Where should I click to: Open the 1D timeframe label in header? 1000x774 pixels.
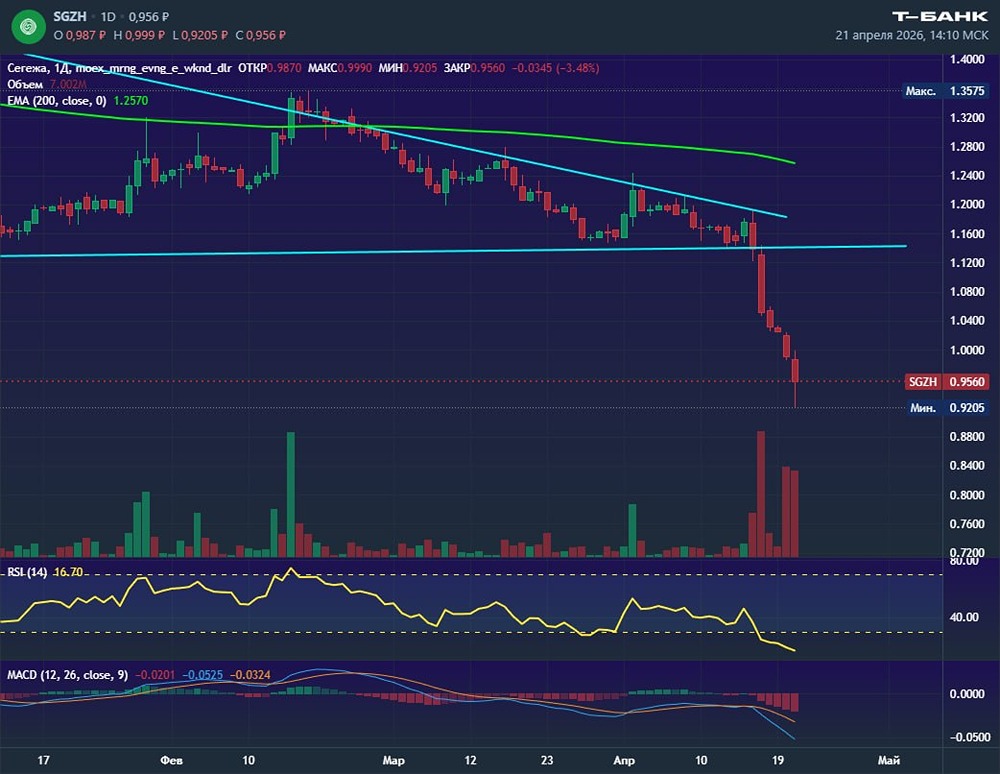tap(108, 17)
